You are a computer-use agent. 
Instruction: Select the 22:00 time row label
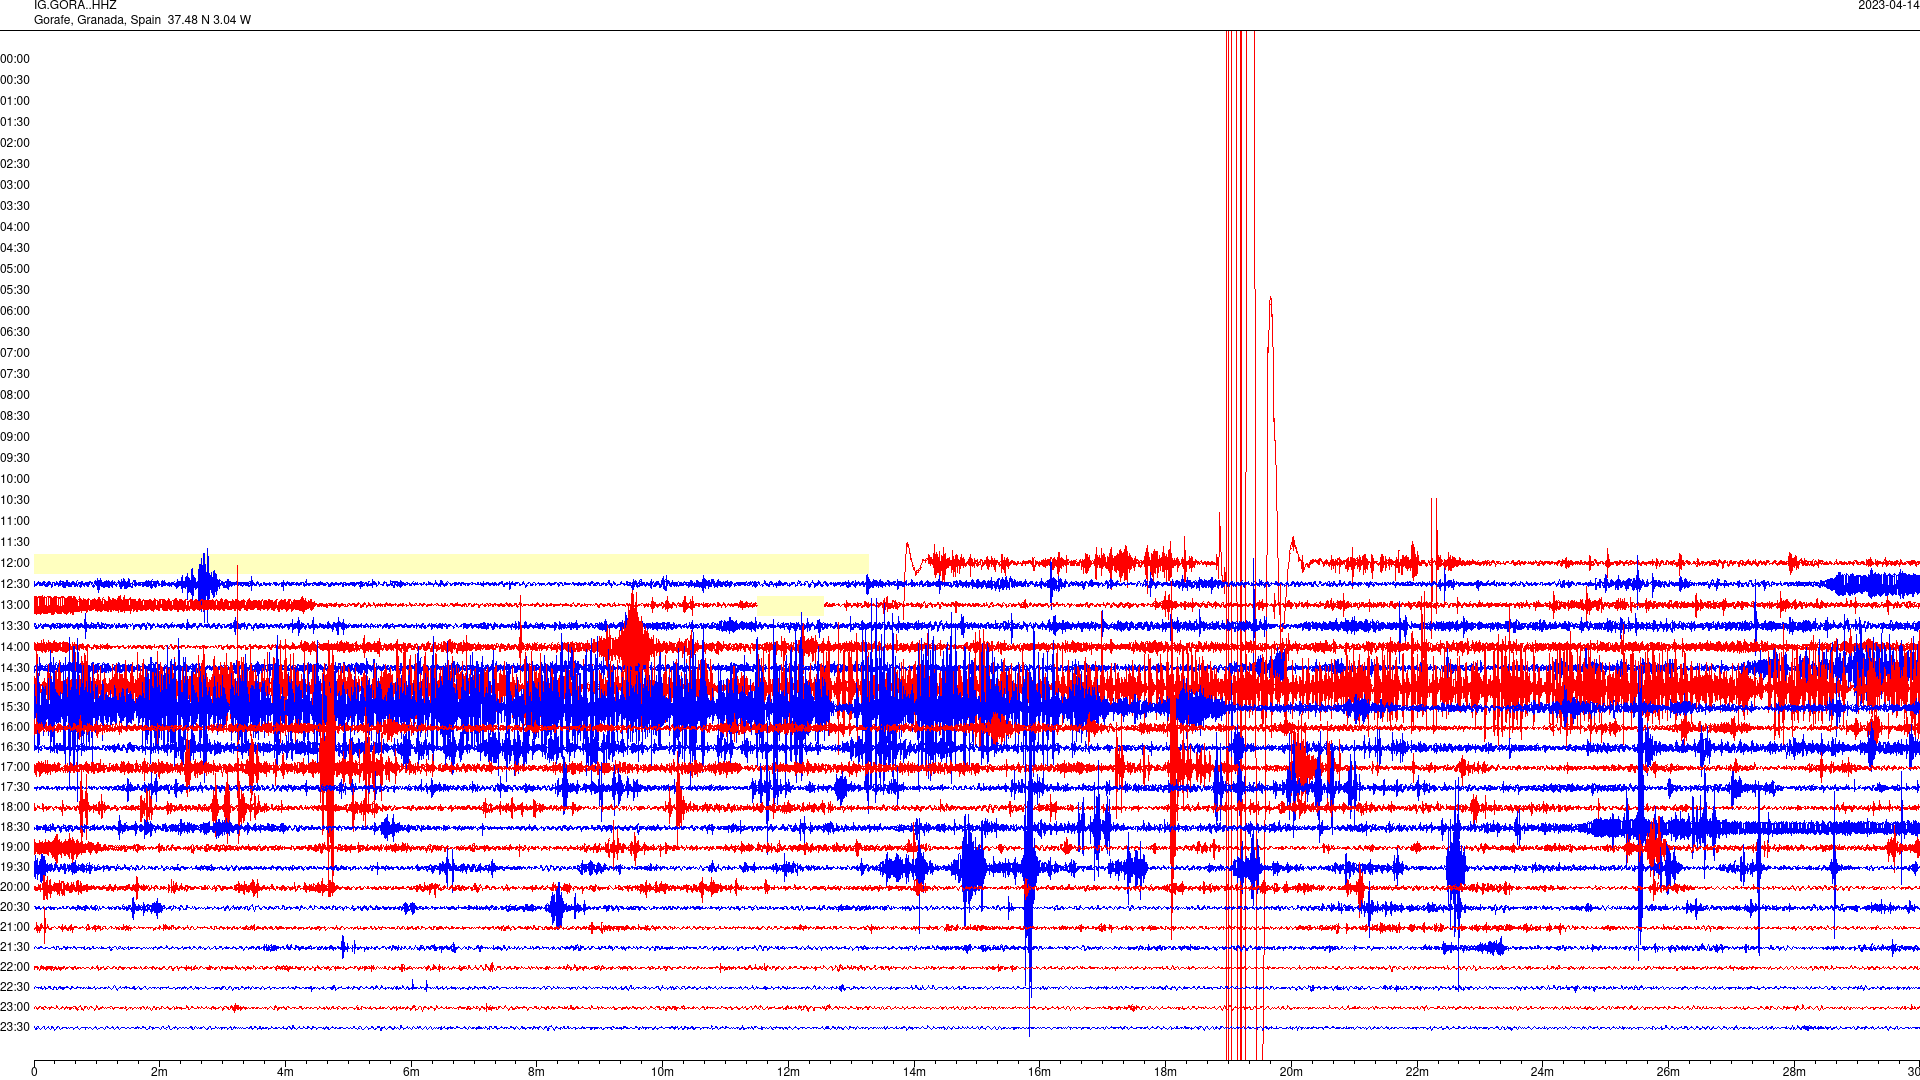pyautogui.click(x=15, y=967)
